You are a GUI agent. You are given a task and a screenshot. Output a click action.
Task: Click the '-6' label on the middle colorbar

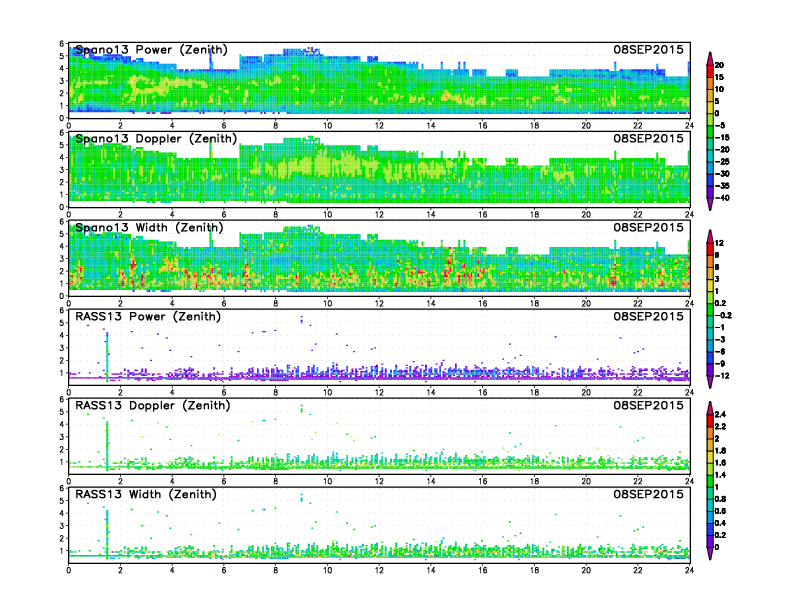pyautogui.click(x=720, y=352)
